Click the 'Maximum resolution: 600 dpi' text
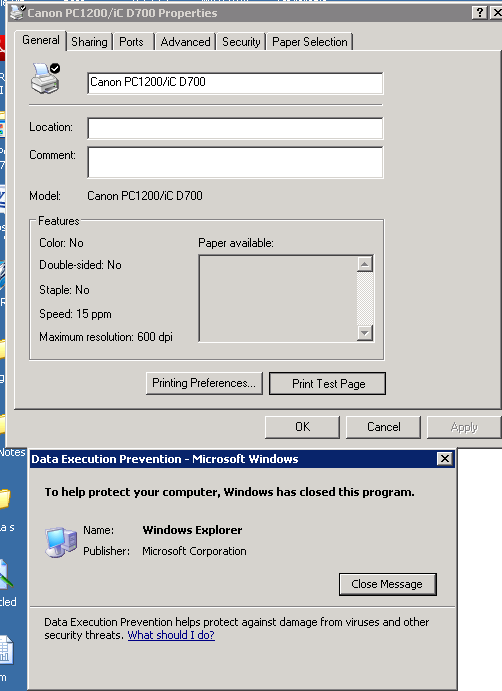The height and width of the screenshot is (691, 502). tap(106, 337)
